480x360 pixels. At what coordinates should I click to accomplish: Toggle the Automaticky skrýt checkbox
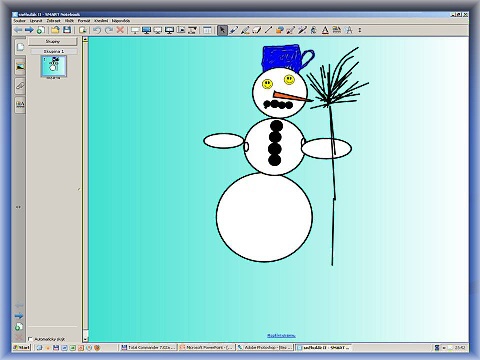click(30, 339)
